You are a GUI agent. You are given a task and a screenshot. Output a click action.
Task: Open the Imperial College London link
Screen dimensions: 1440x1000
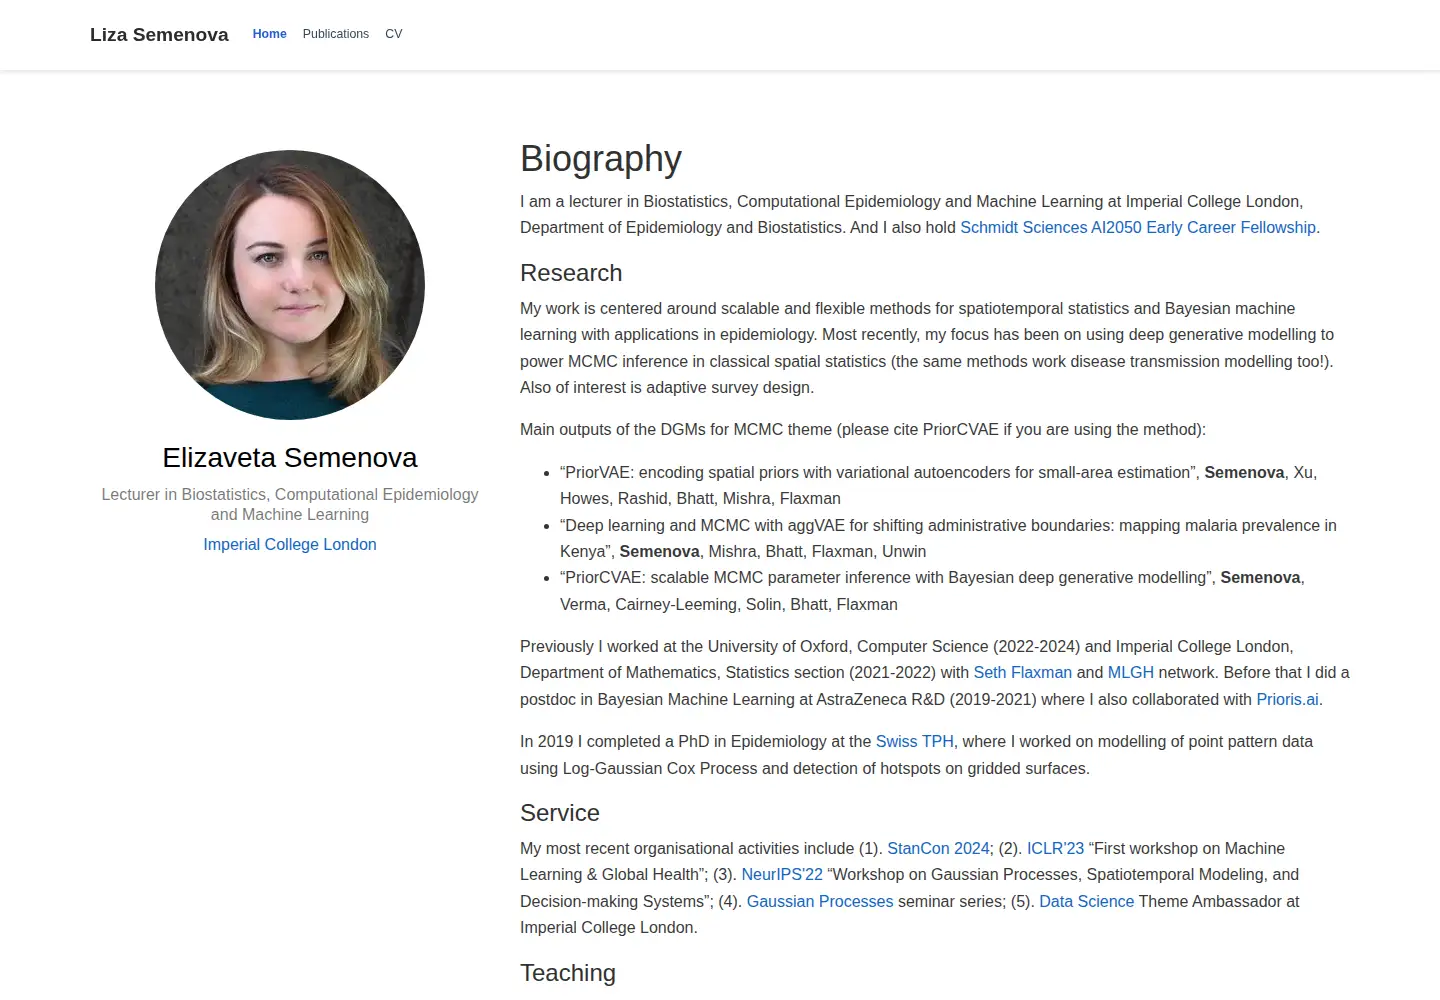[x=290, y=544]
